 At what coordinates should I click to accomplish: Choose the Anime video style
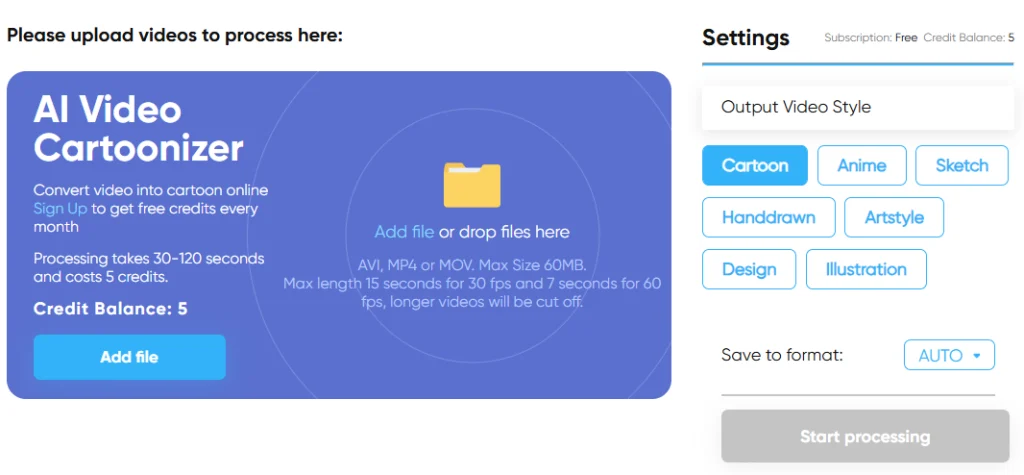coord(861,166)
